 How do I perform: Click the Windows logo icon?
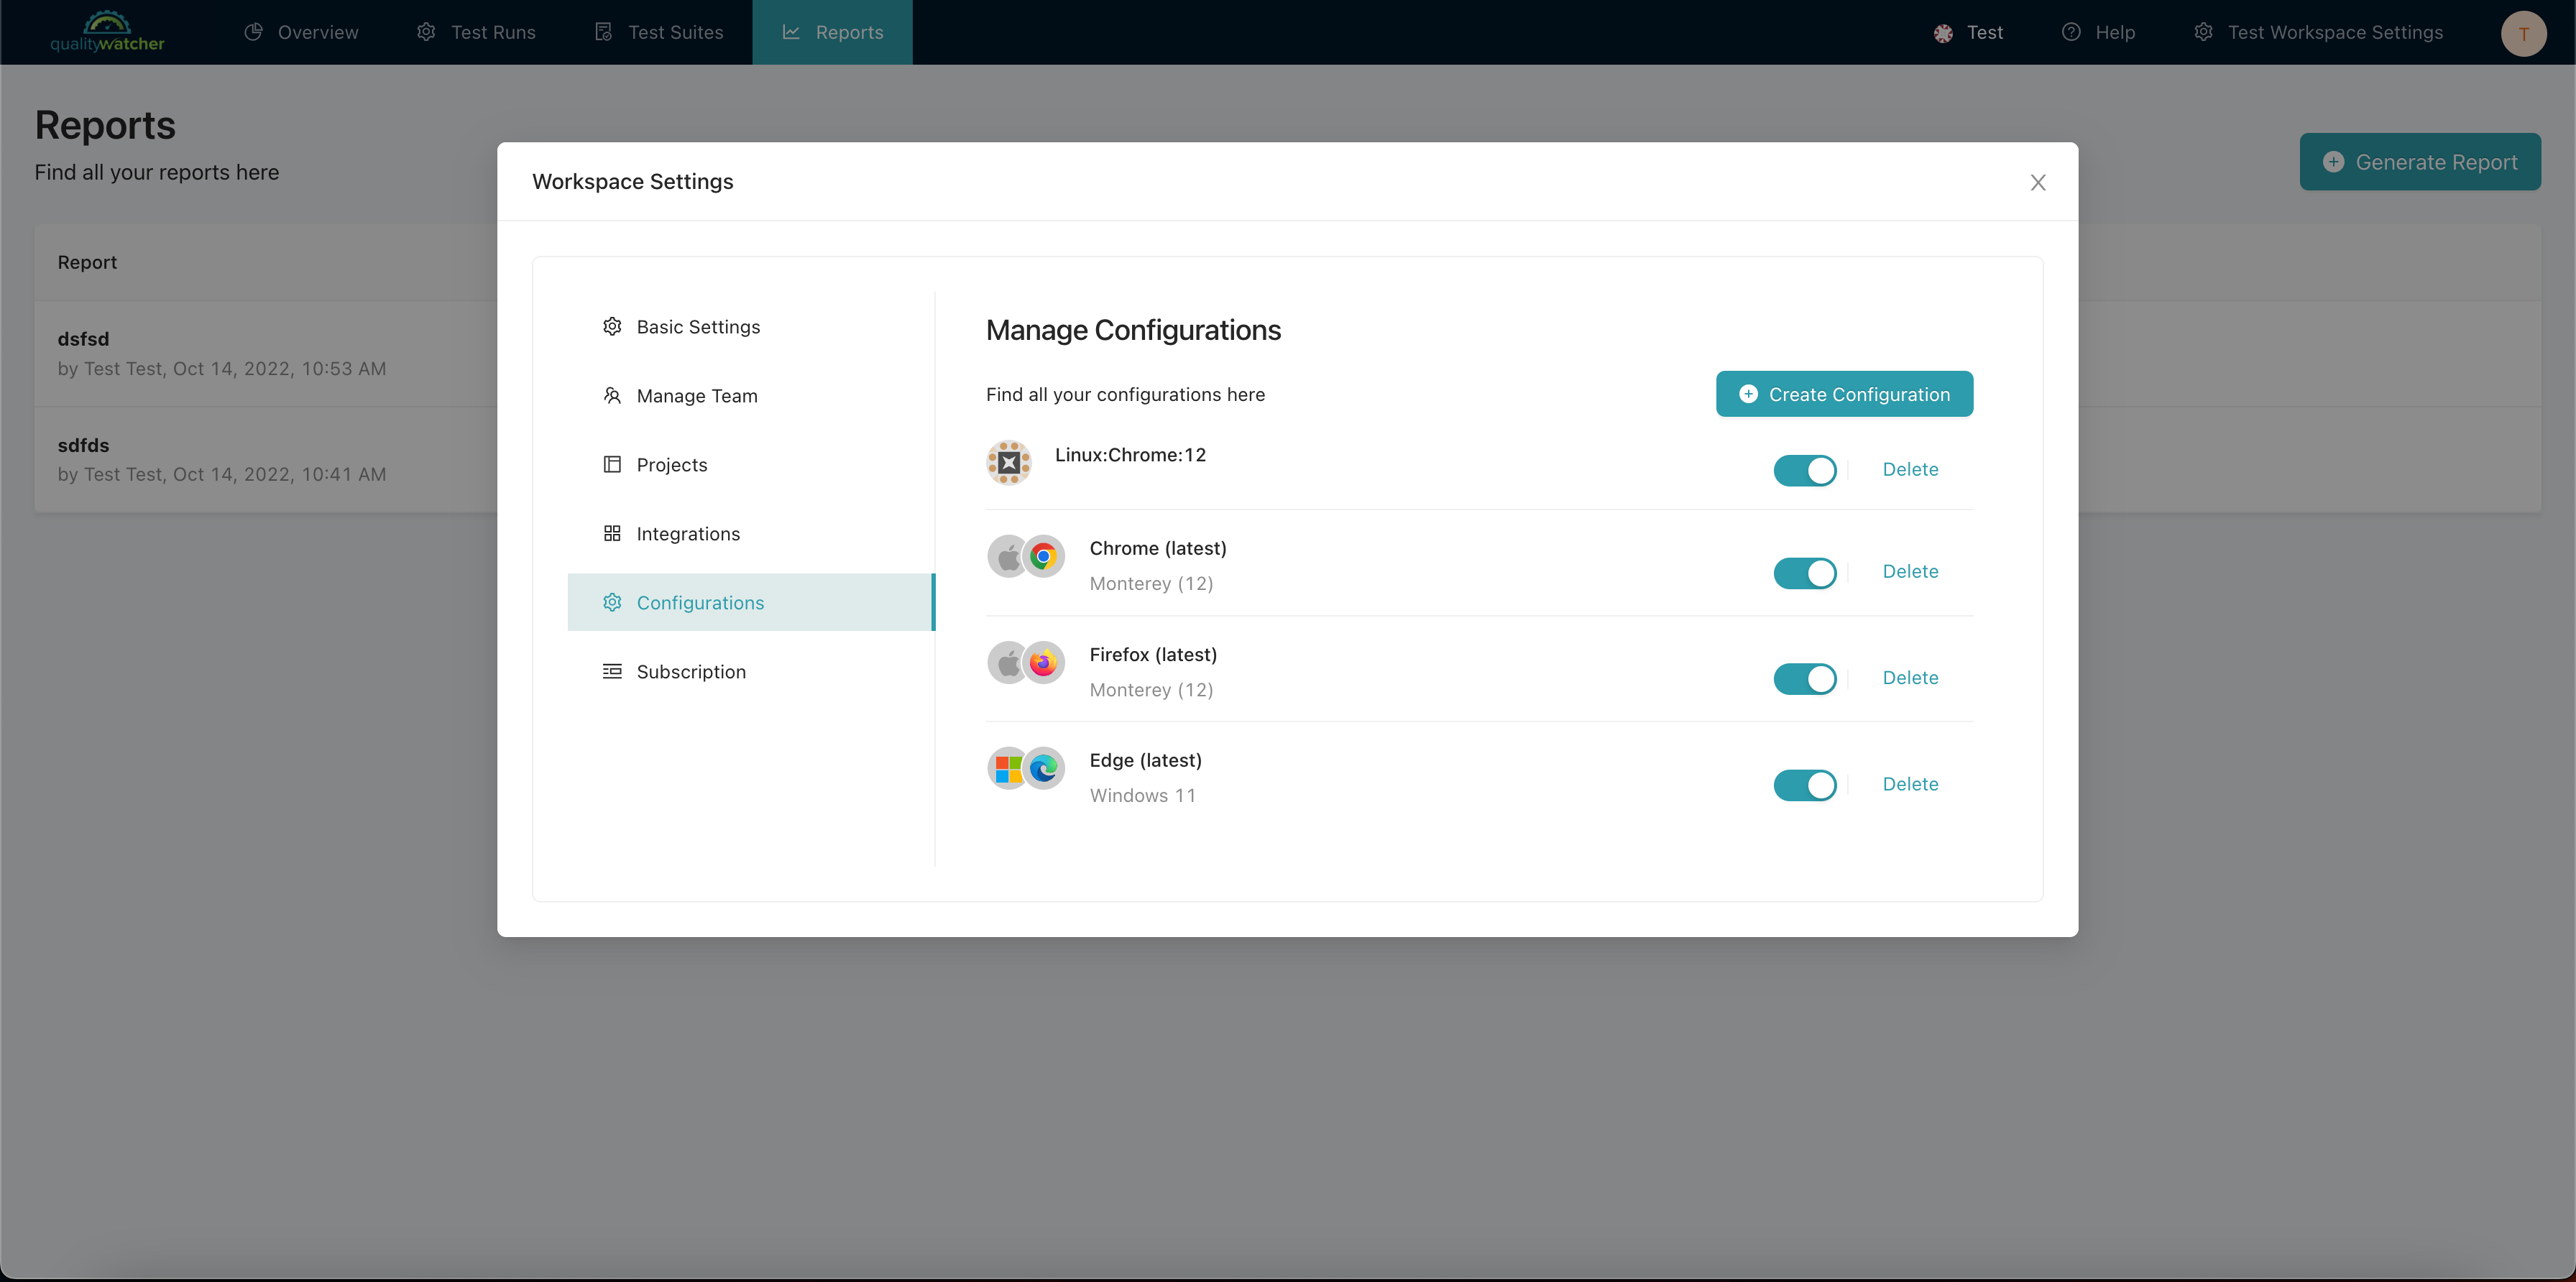coord(1008,768)
